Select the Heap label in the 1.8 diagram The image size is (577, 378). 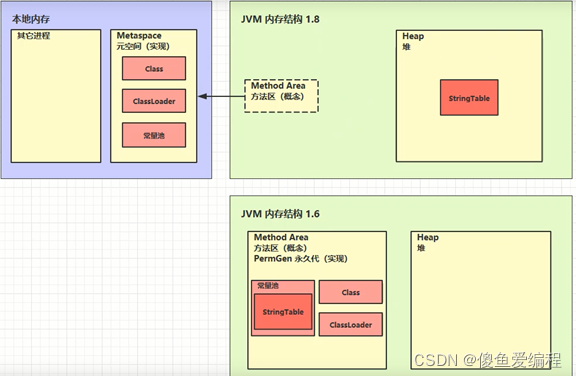point(413,36)
